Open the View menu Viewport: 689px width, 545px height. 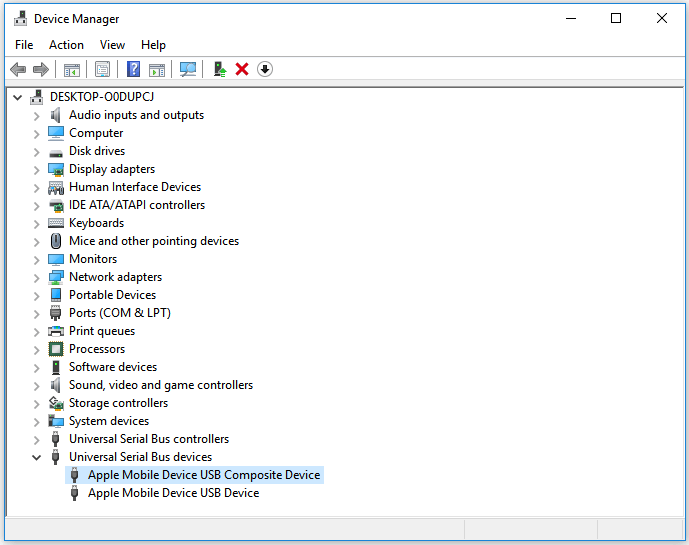(x=112, y=45)
